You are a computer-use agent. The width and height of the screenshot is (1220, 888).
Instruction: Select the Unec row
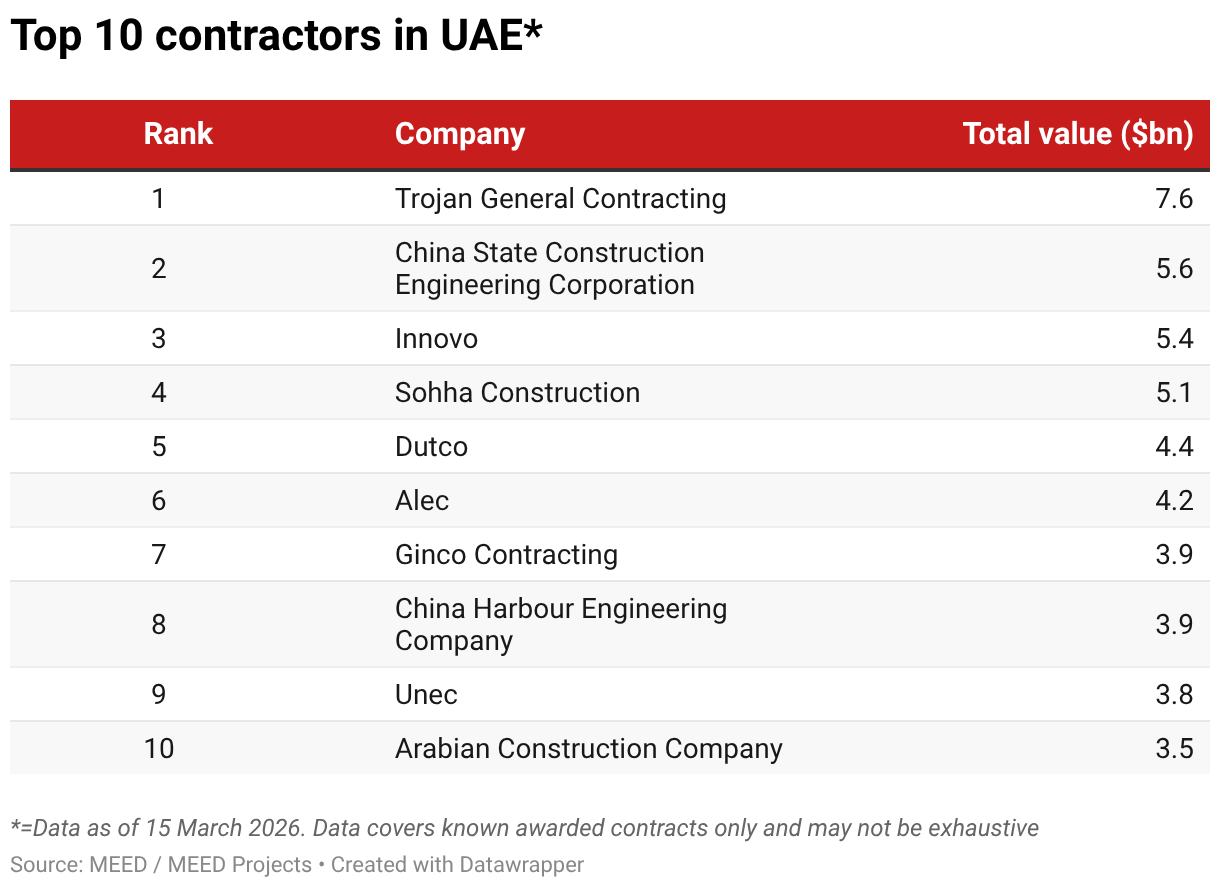[426, 694]
